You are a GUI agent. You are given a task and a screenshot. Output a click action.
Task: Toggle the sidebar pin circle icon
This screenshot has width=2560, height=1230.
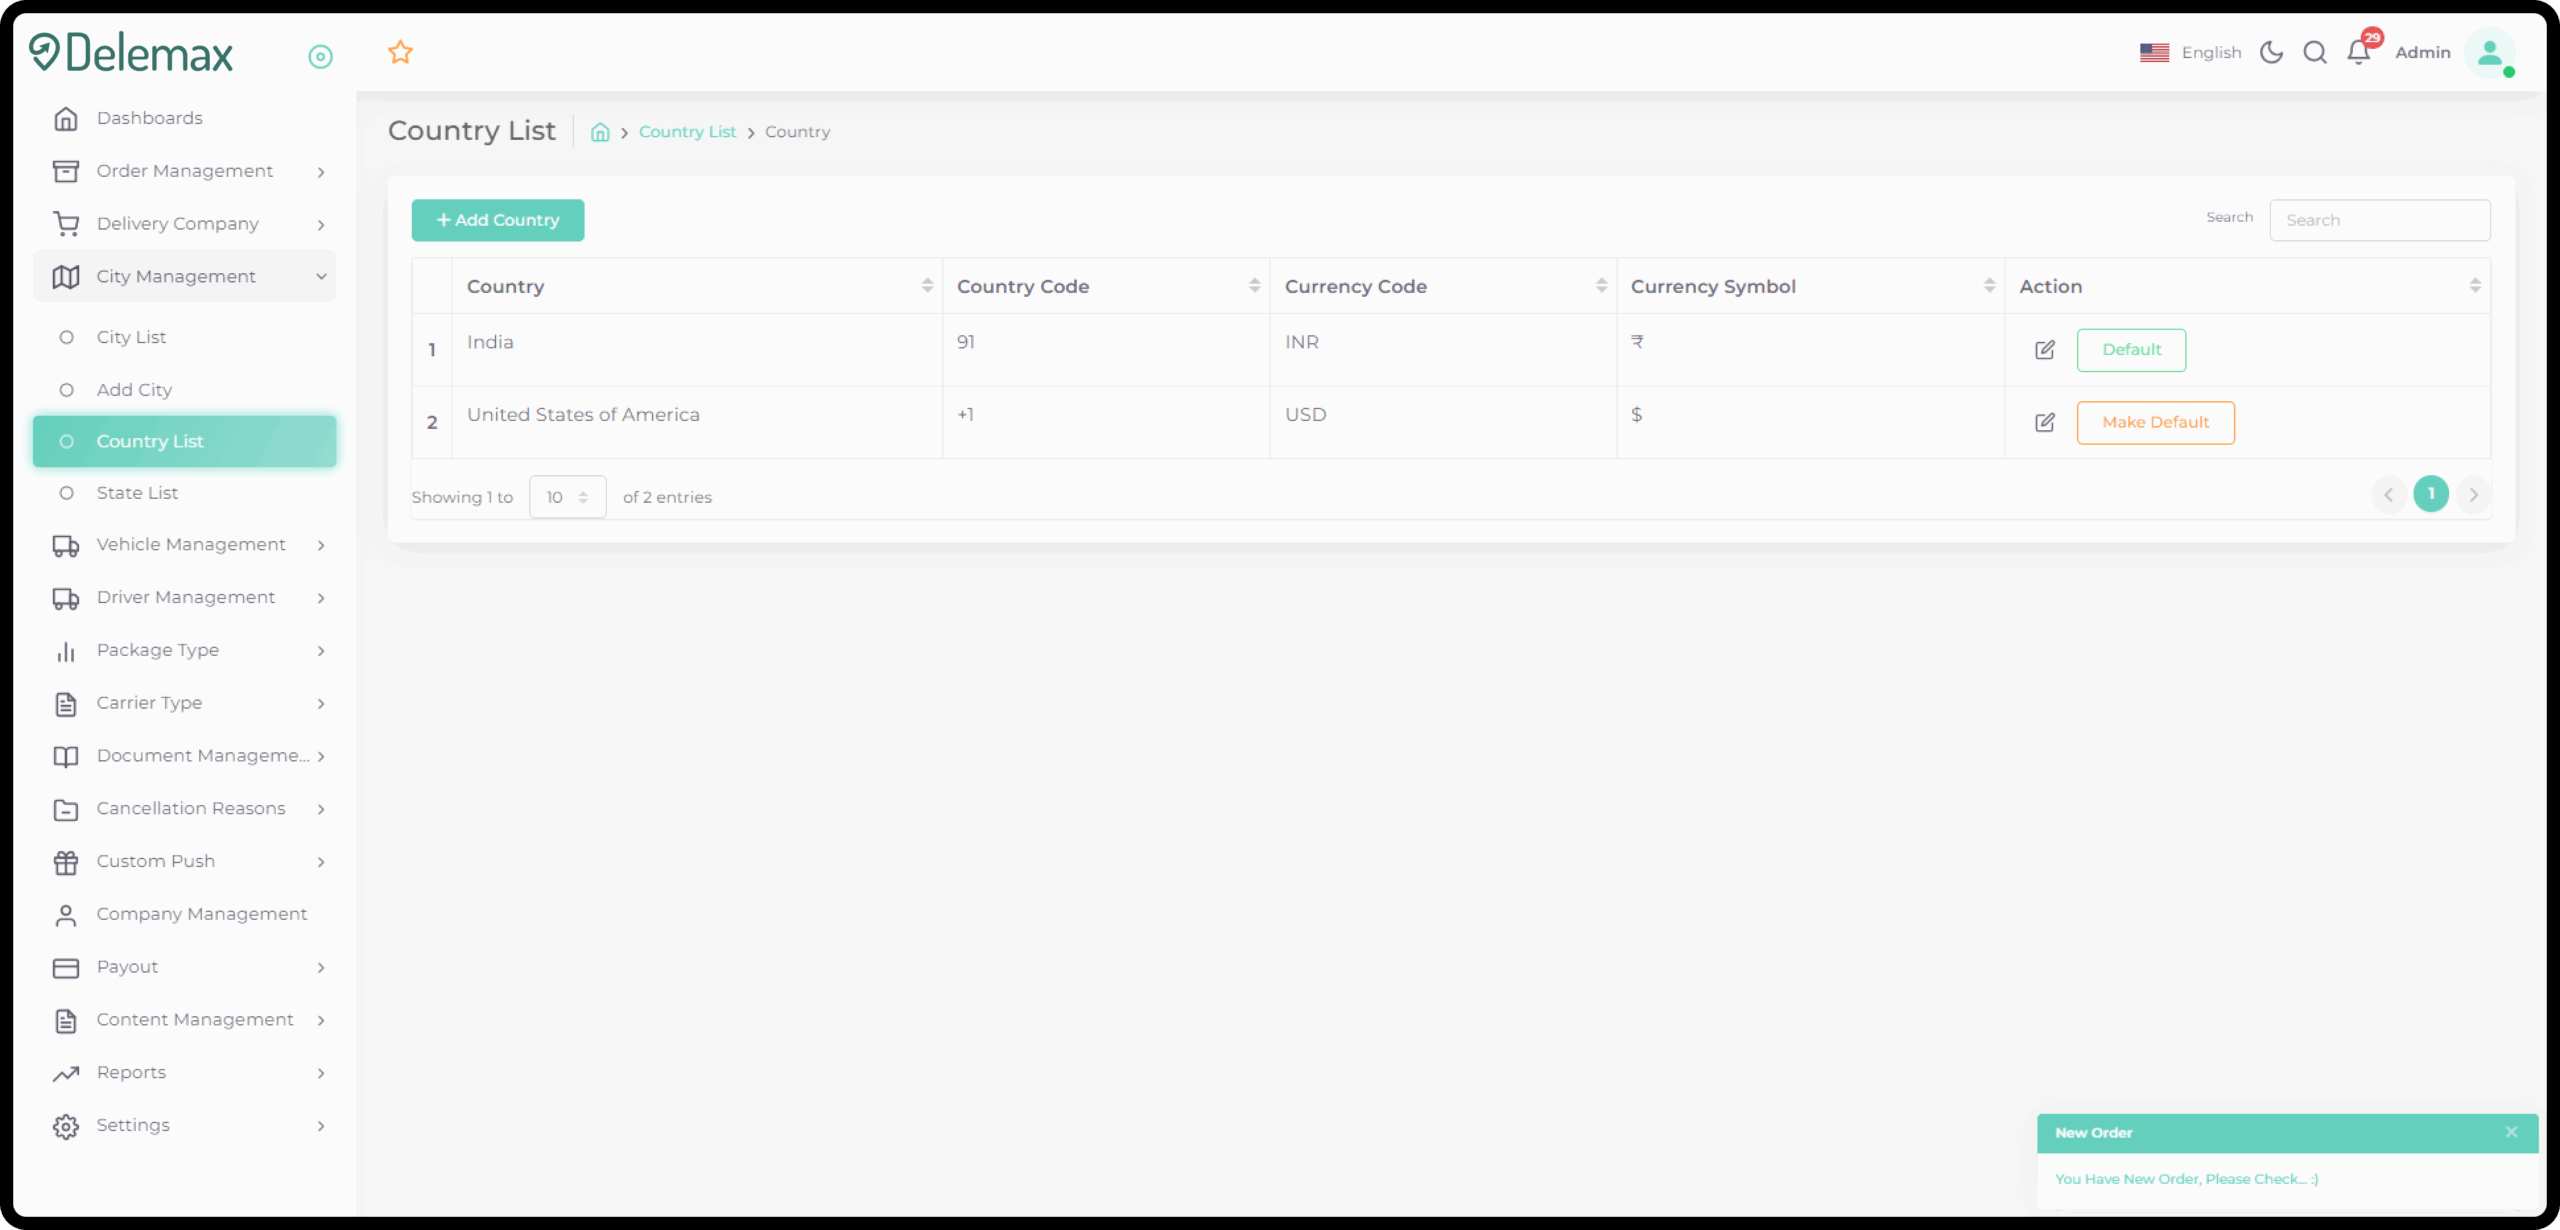320,57
